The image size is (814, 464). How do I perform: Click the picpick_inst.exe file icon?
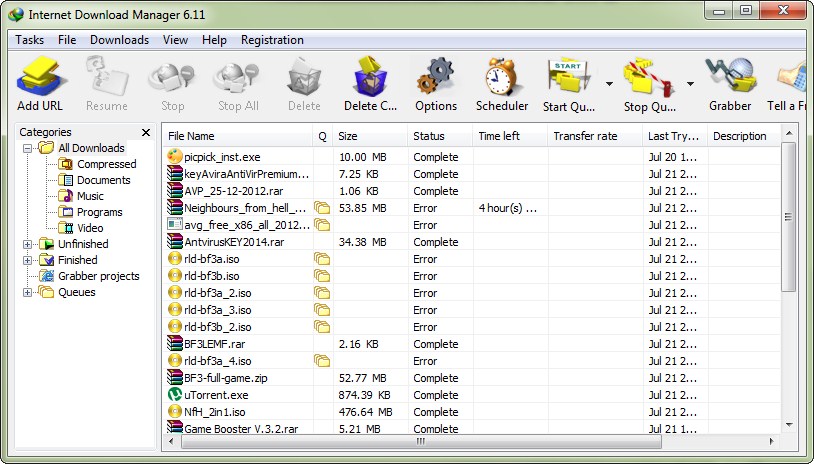pyautogui.click(x=175, y=156)
